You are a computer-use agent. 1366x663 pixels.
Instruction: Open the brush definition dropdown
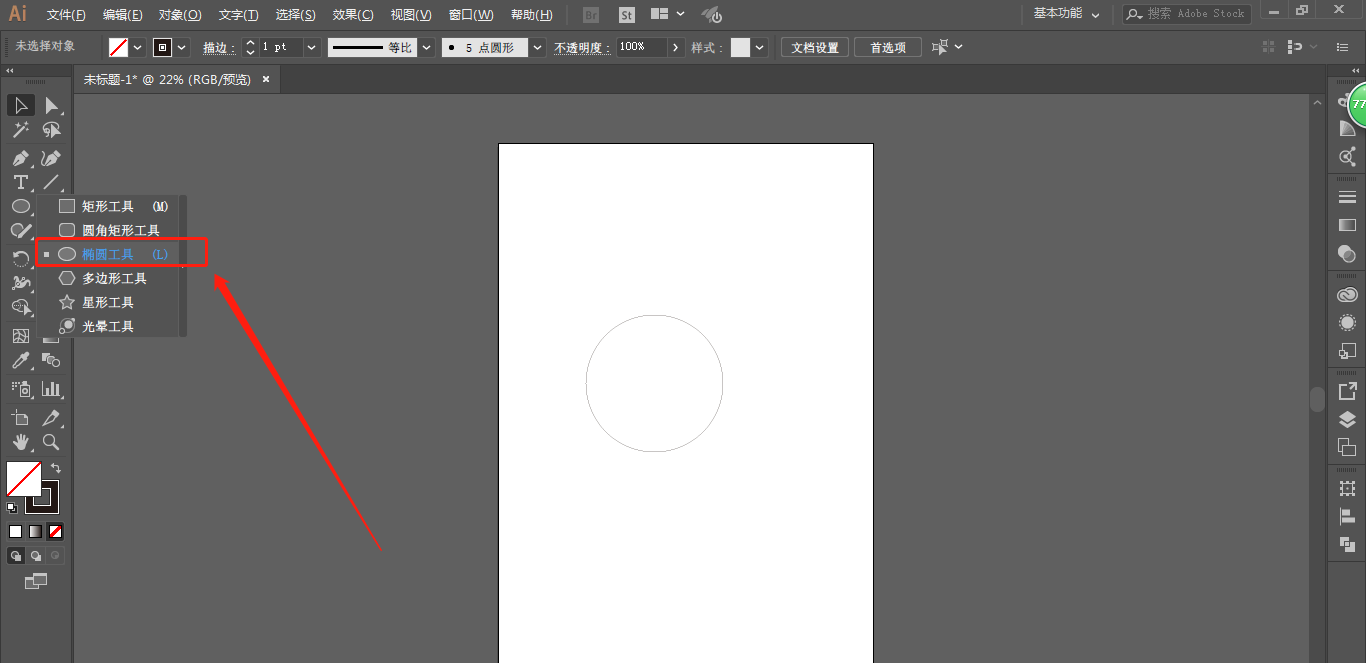tap(538, 47)
